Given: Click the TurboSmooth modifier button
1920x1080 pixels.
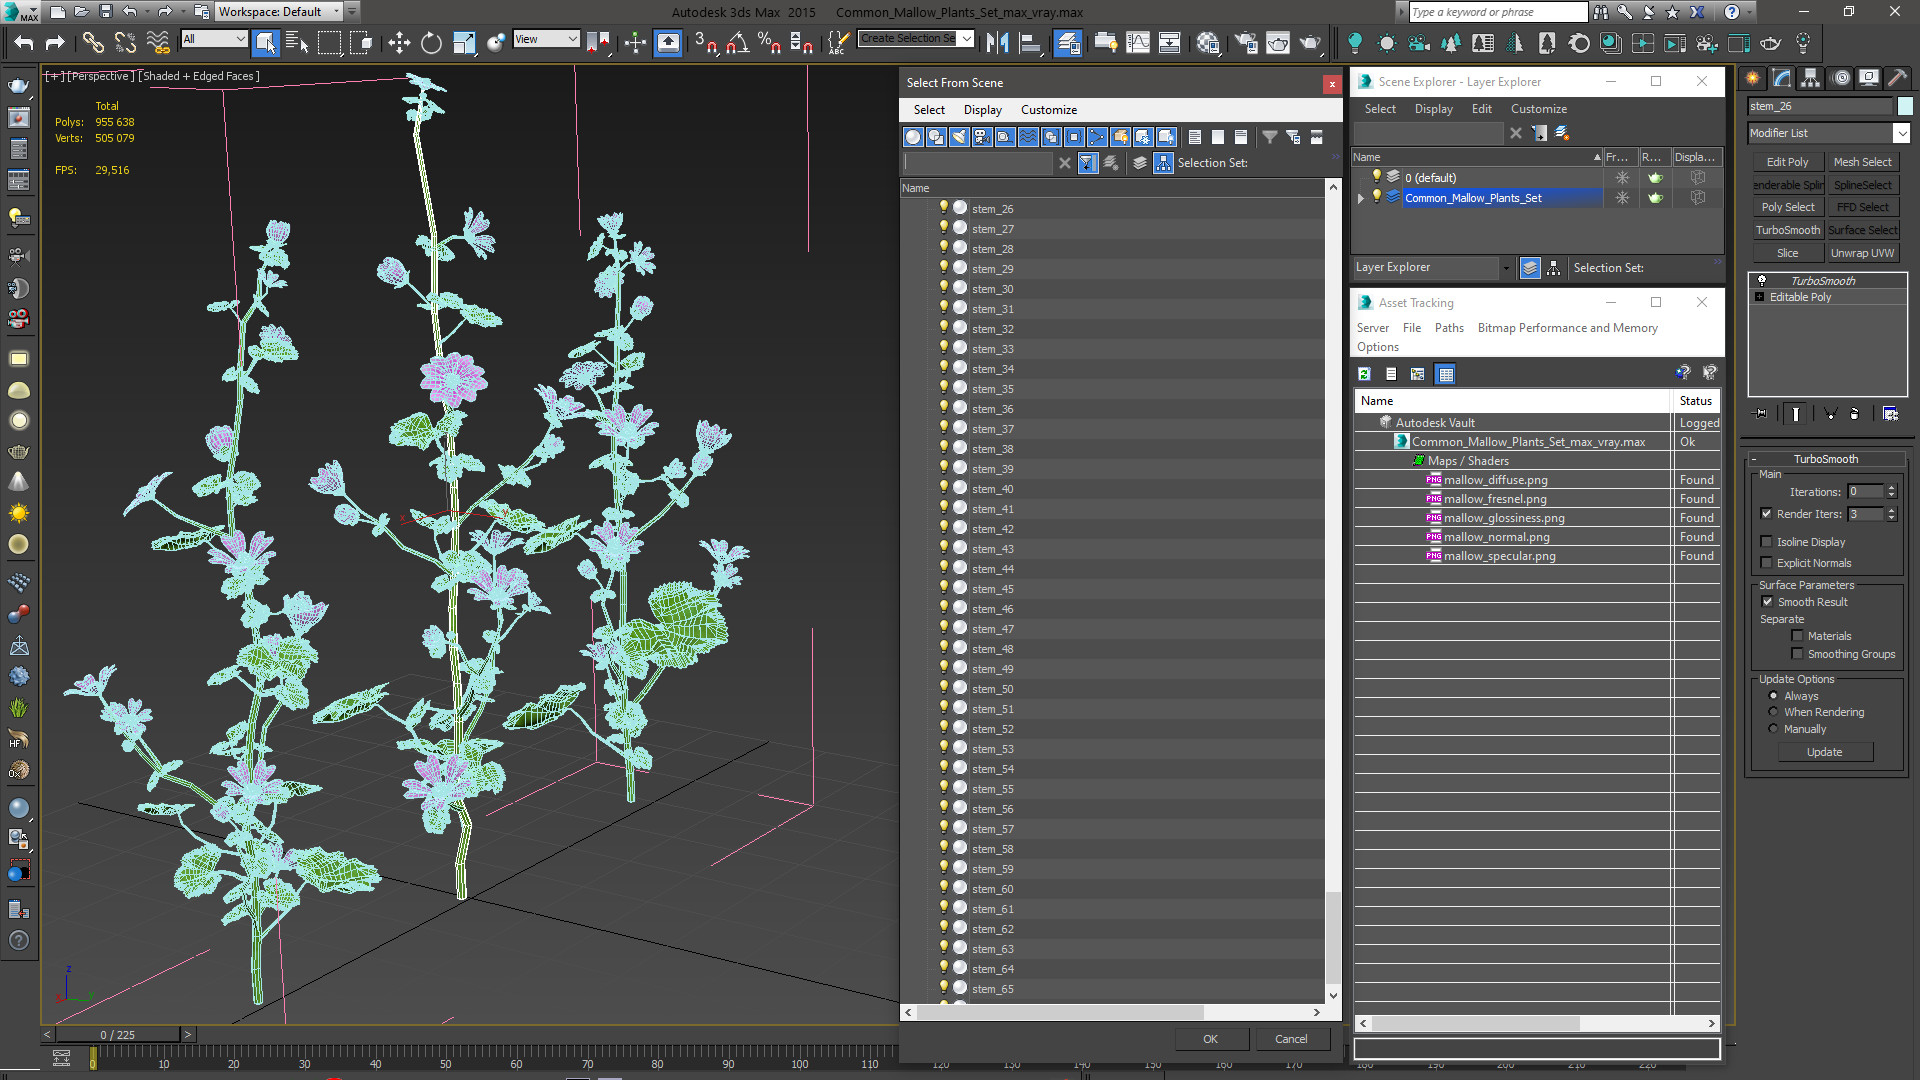Looking at the screenshot, I should [x=1787, y=230].
